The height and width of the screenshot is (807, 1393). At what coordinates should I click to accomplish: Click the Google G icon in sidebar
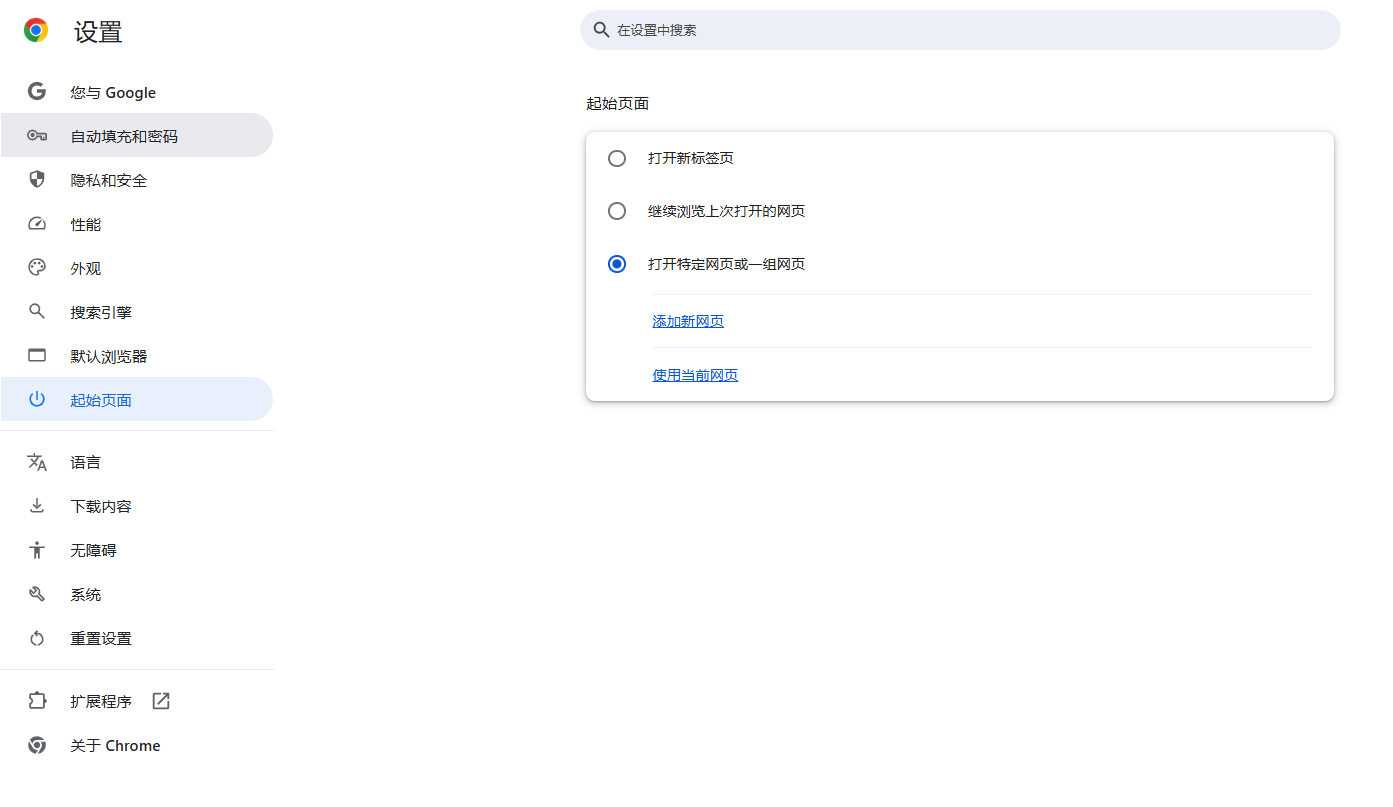coord(37,92)
